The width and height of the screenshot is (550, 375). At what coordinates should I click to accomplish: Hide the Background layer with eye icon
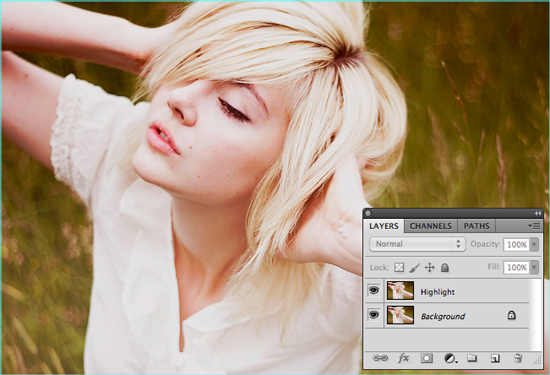374,315
